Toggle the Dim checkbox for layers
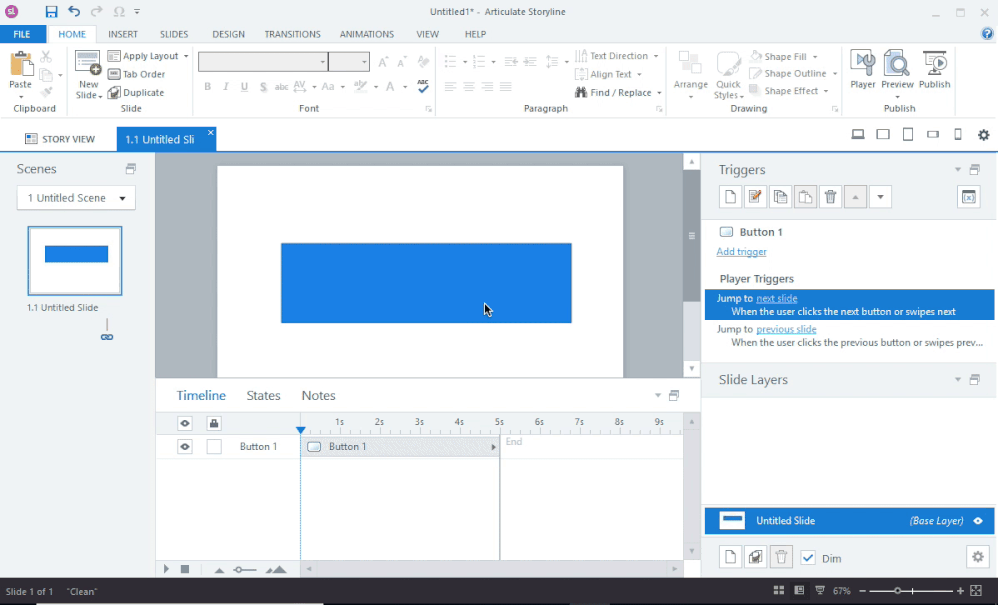This screenshot has height=605, width=998. click(x=808, y=558)
